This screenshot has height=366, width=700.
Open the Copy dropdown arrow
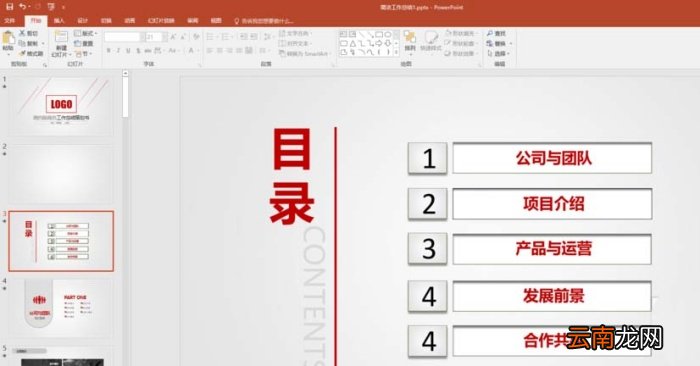tap(43, 44)
